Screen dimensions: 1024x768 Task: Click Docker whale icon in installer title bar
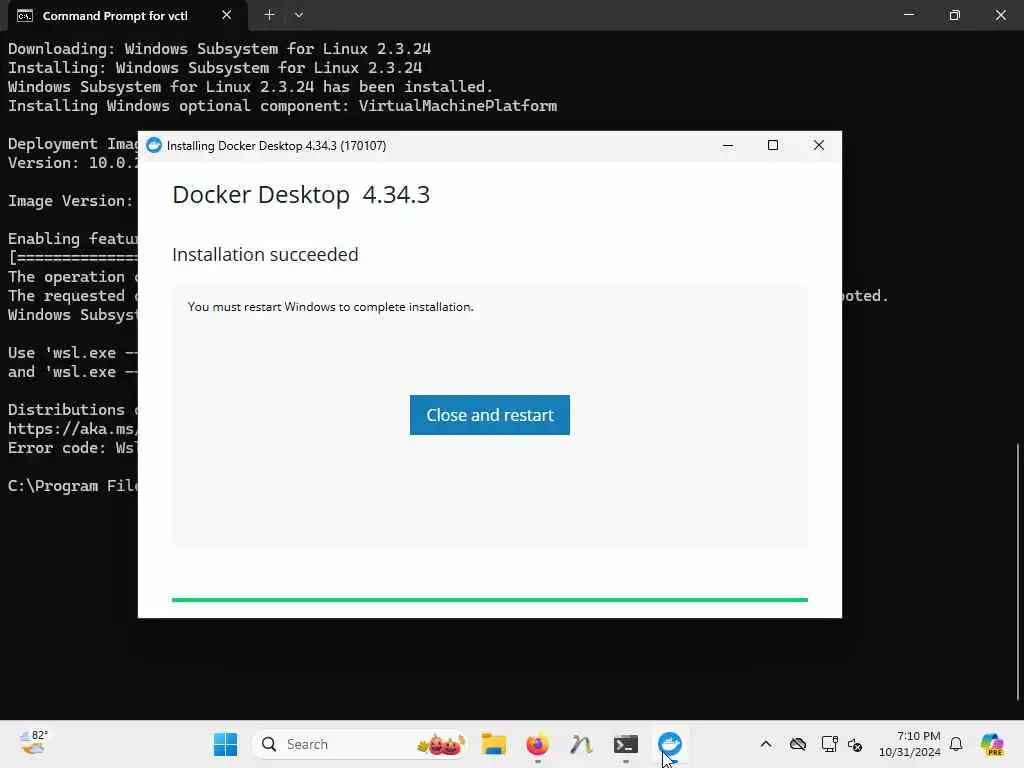[154, 145]
